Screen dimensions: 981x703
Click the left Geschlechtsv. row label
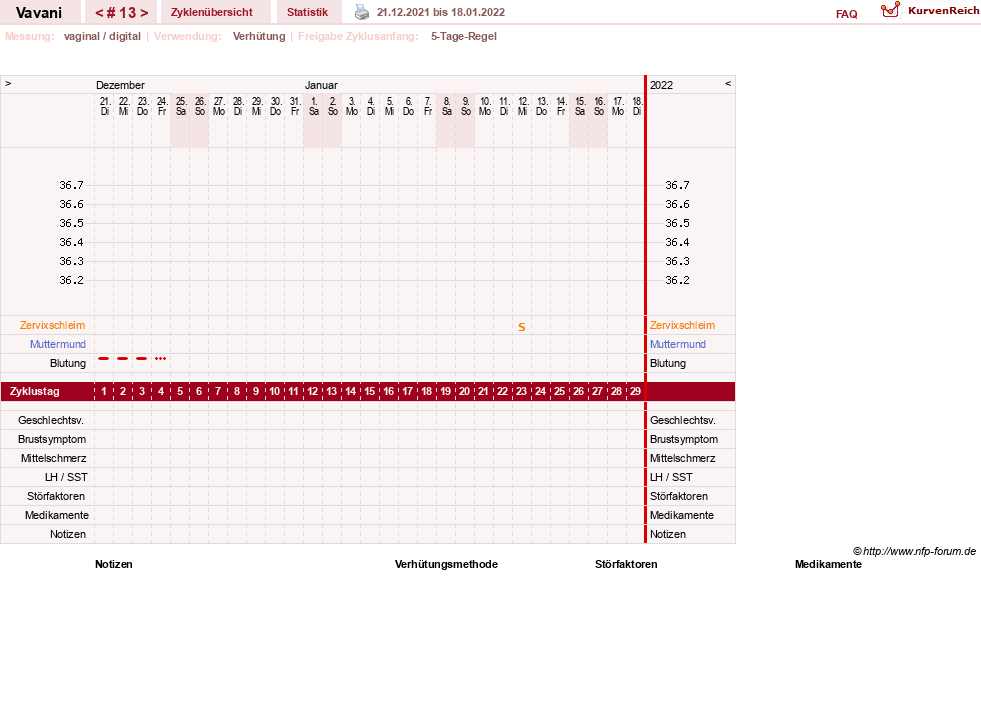[x=51, y=420]
